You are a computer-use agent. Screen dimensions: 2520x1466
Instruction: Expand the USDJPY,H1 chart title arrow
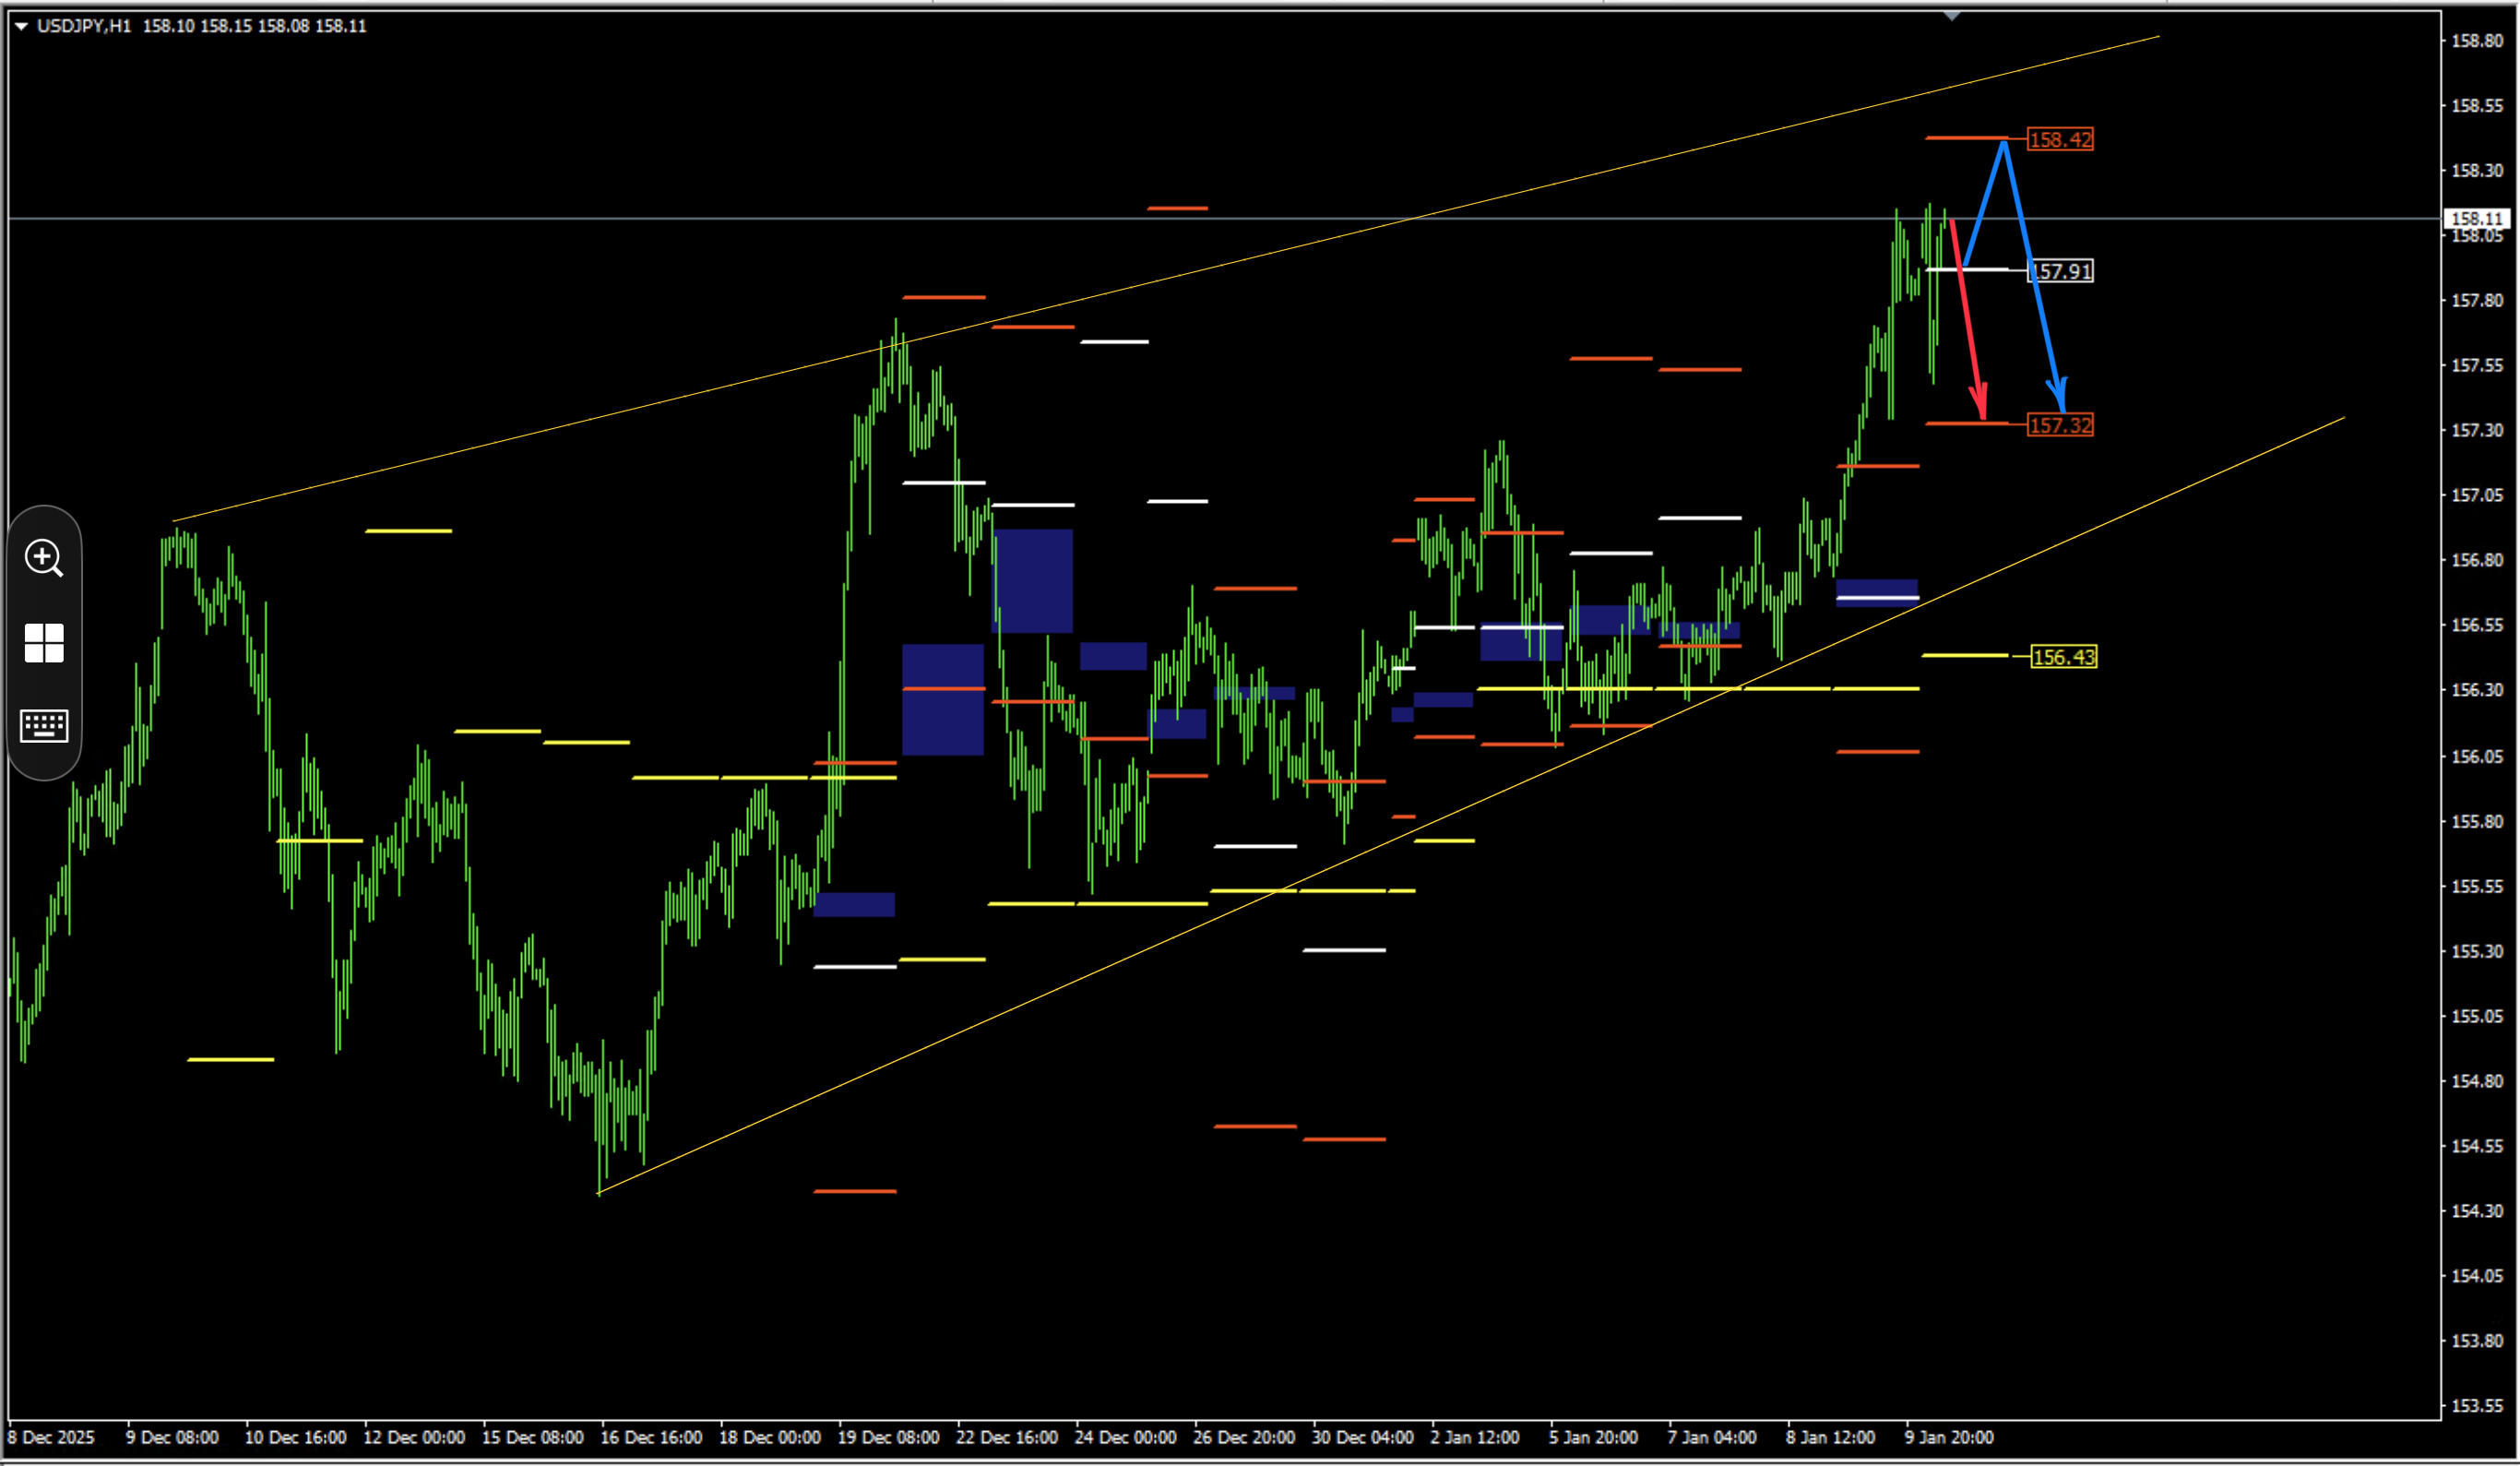(x=21, y=26)
